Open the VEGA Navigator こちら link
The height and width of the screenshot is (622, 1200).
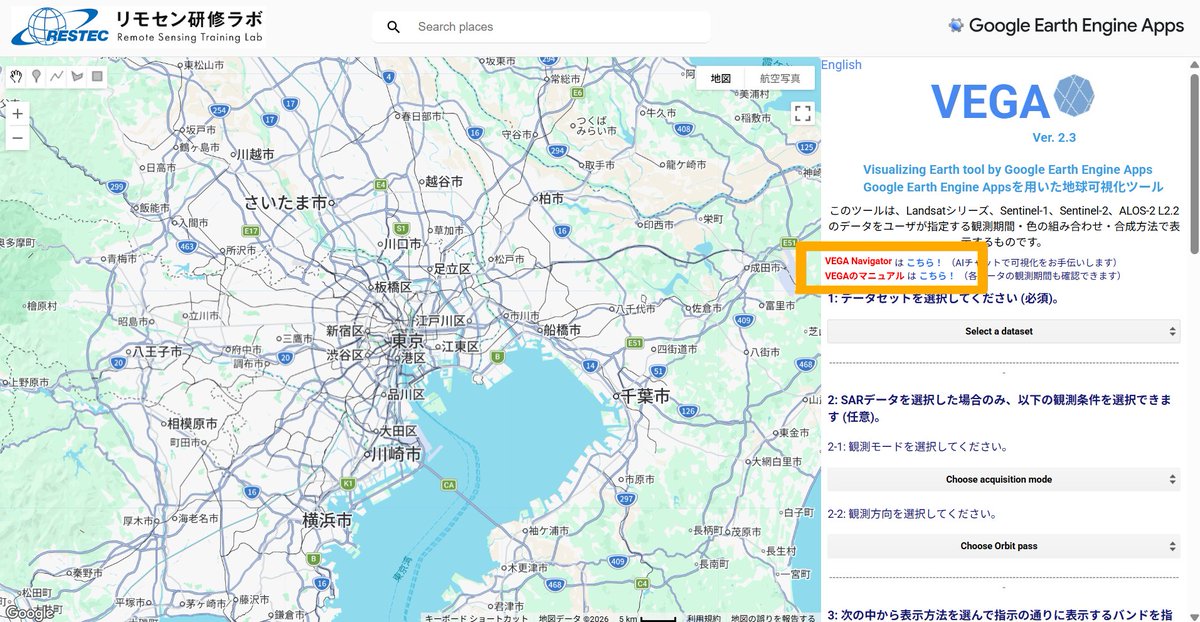923,261
